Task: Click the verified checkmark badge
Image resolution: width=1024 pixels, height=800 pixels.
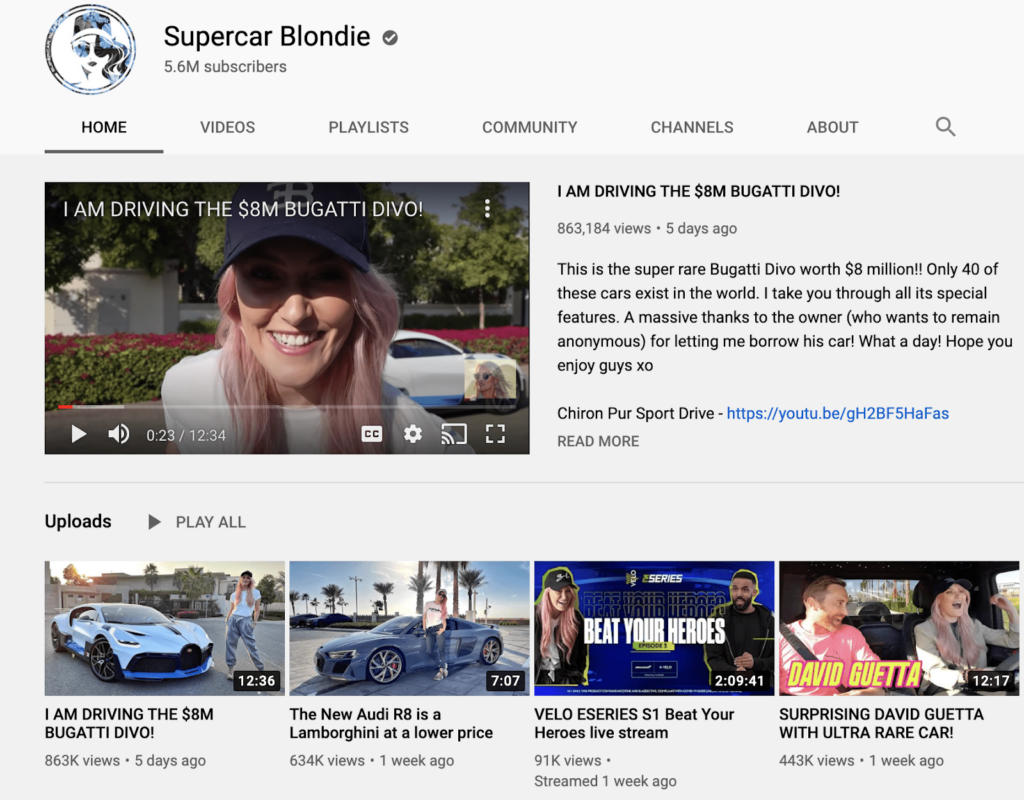Action: pyautogui.click(x=388, y=37)
